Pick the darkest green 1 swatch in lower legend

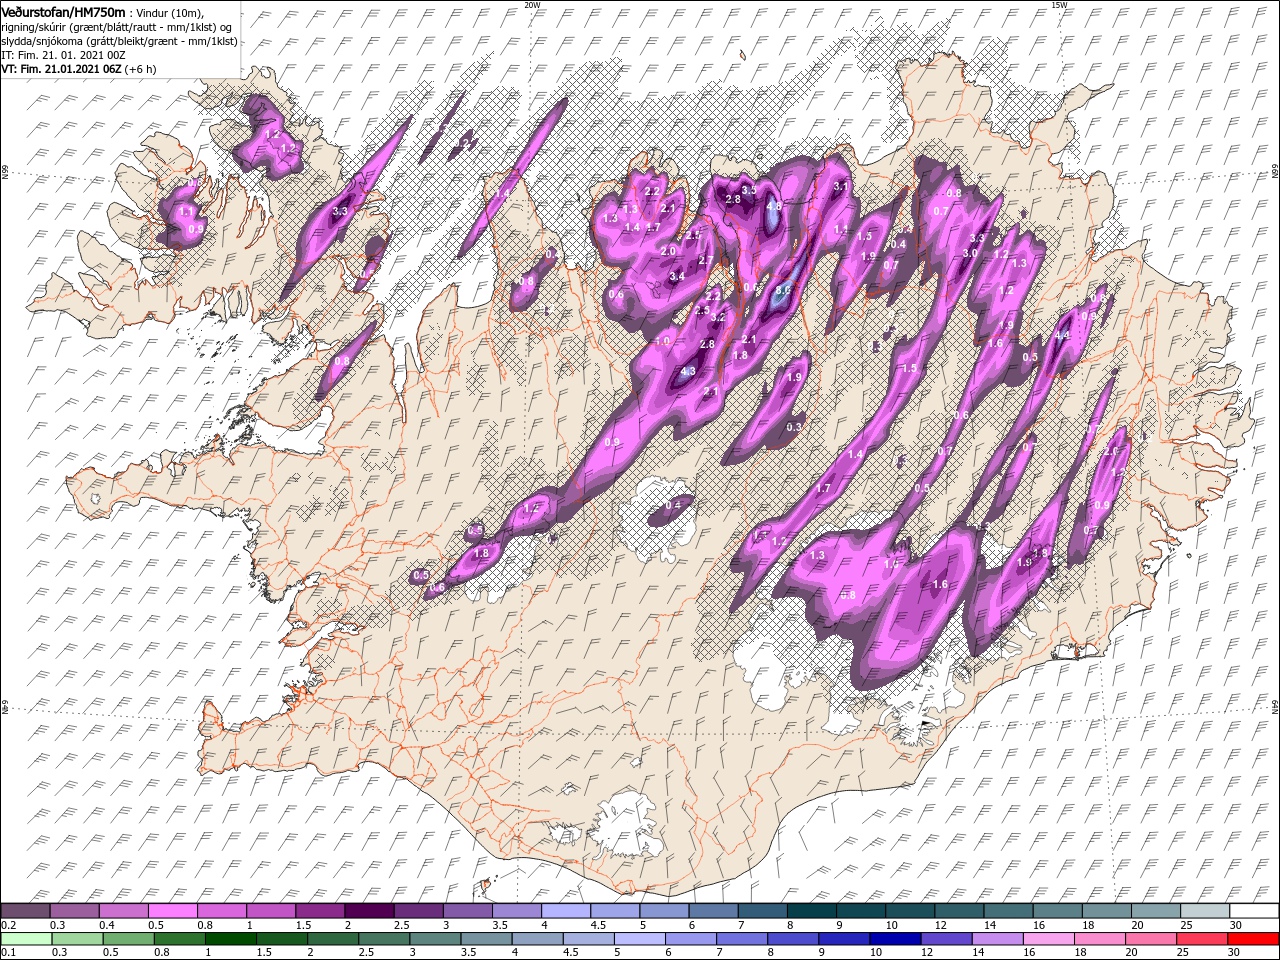pos(230,938)
